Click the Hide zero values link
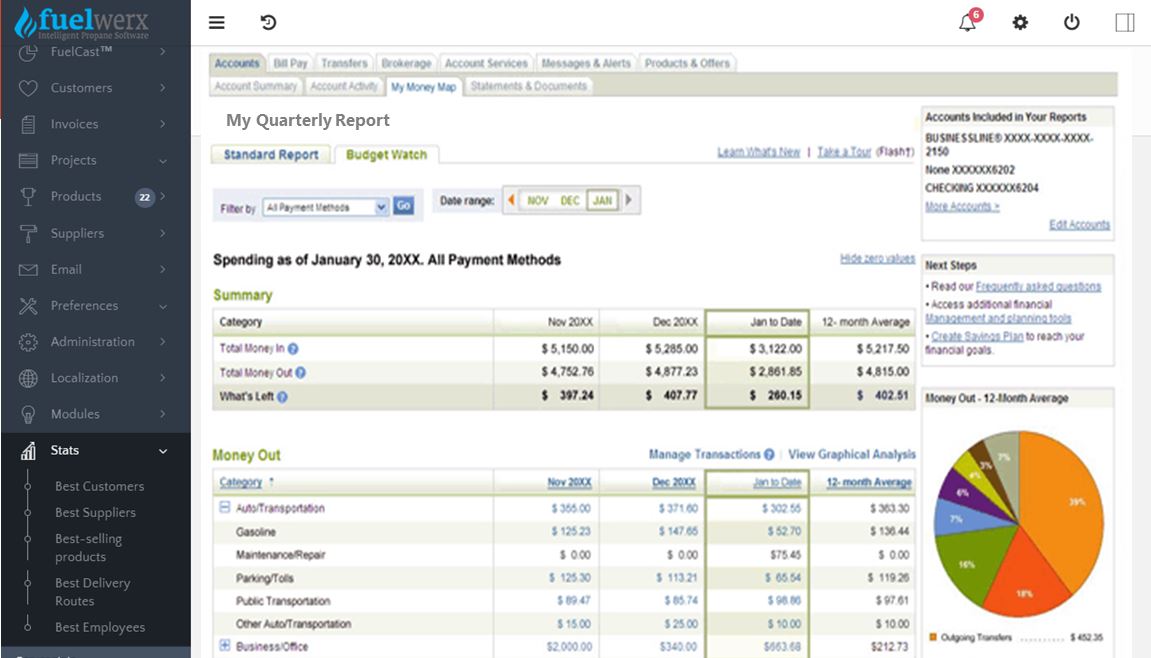 877,259
